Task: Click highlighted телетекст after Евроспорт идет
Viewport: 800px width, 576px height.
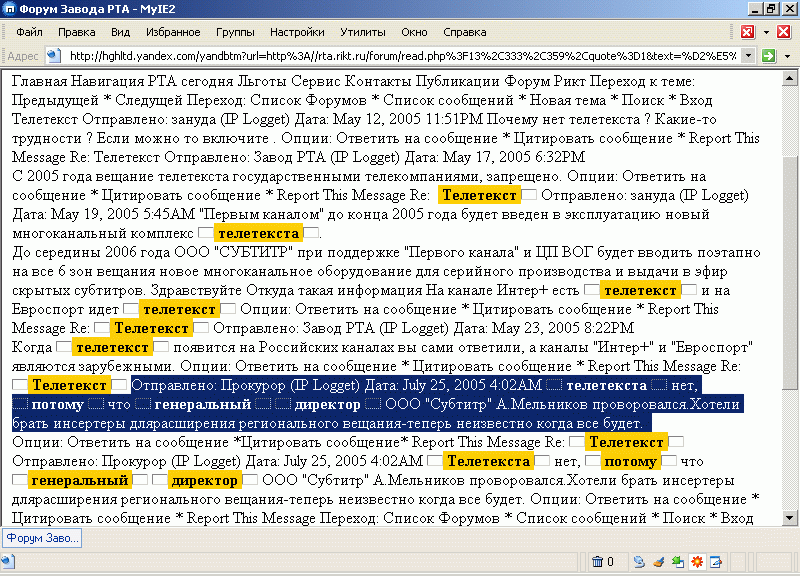Action: click(x=179, y=309)
